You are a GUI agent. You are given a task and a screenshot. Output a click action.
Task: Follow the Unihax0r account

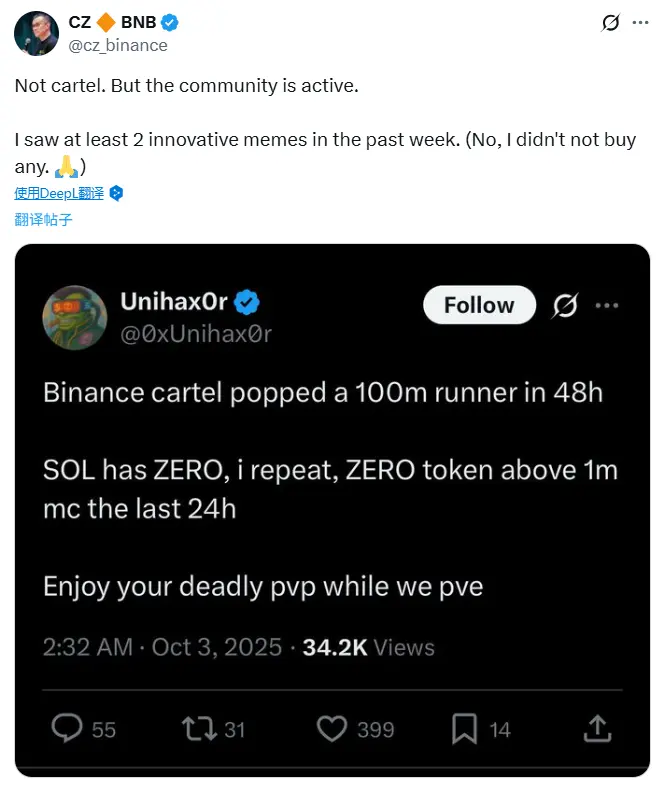(x=479, y=305)
